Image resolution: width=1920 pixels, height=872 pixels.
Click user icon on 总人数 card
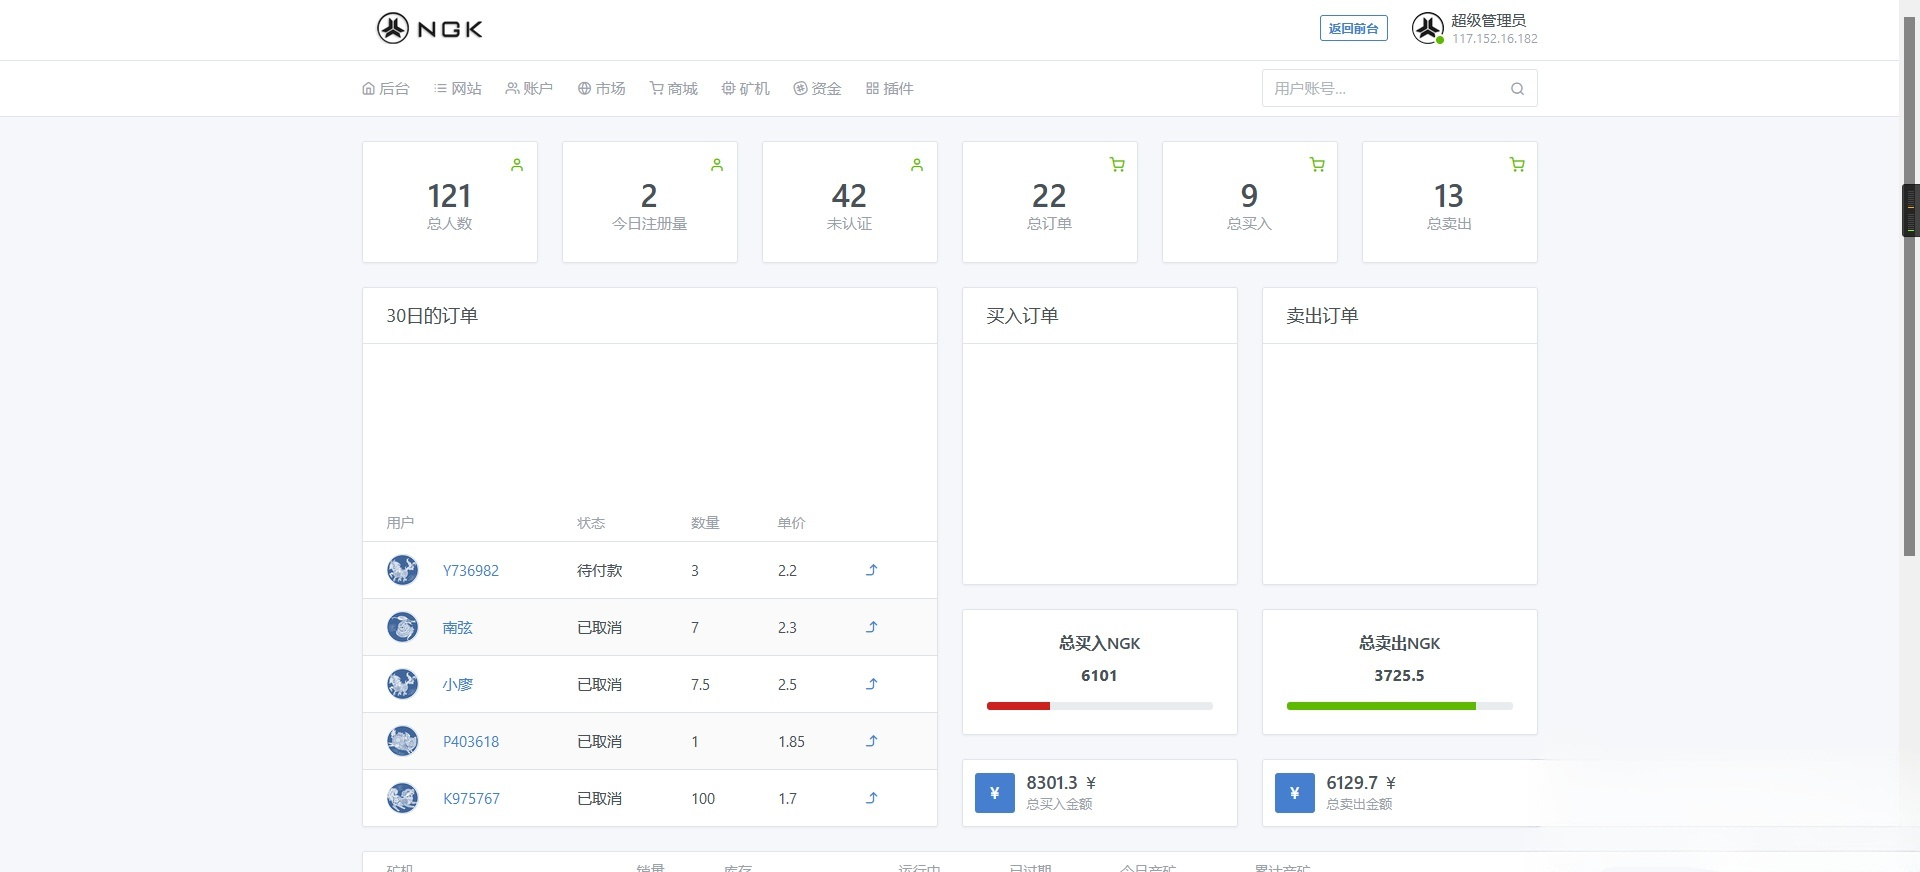517,165
